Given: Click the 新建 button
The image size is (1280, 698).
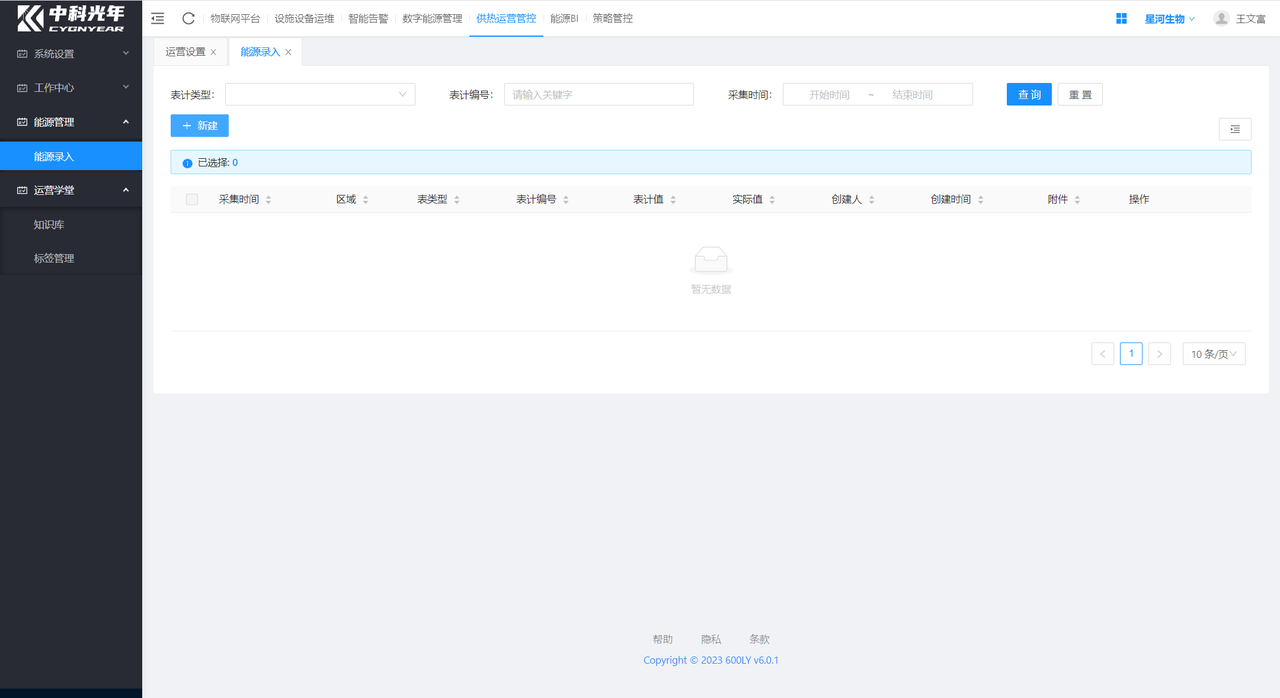Looking at the screenshot, I should 199,126.
